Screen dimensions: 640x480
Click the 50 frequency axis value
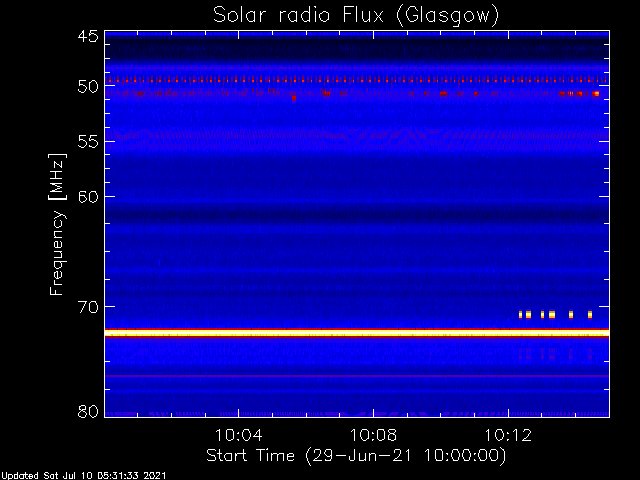(88, 87)
